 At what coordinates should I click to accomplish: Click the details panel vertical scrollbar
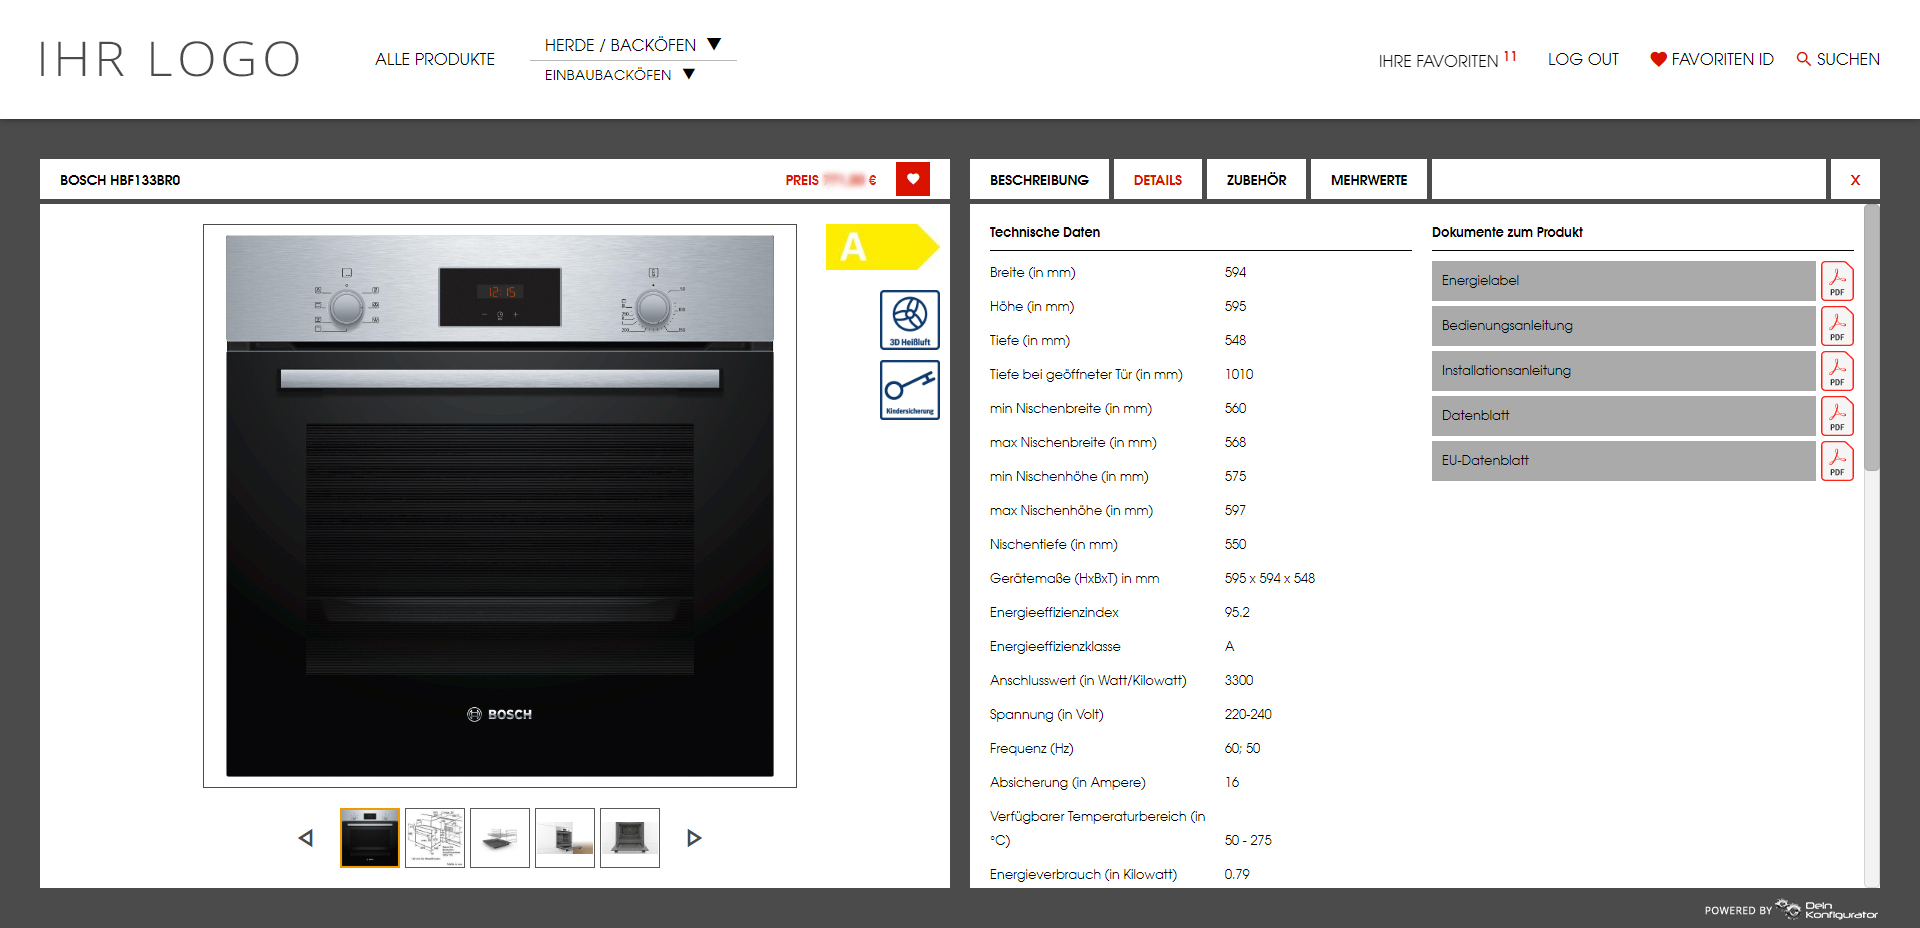(x=1871, y=340)
